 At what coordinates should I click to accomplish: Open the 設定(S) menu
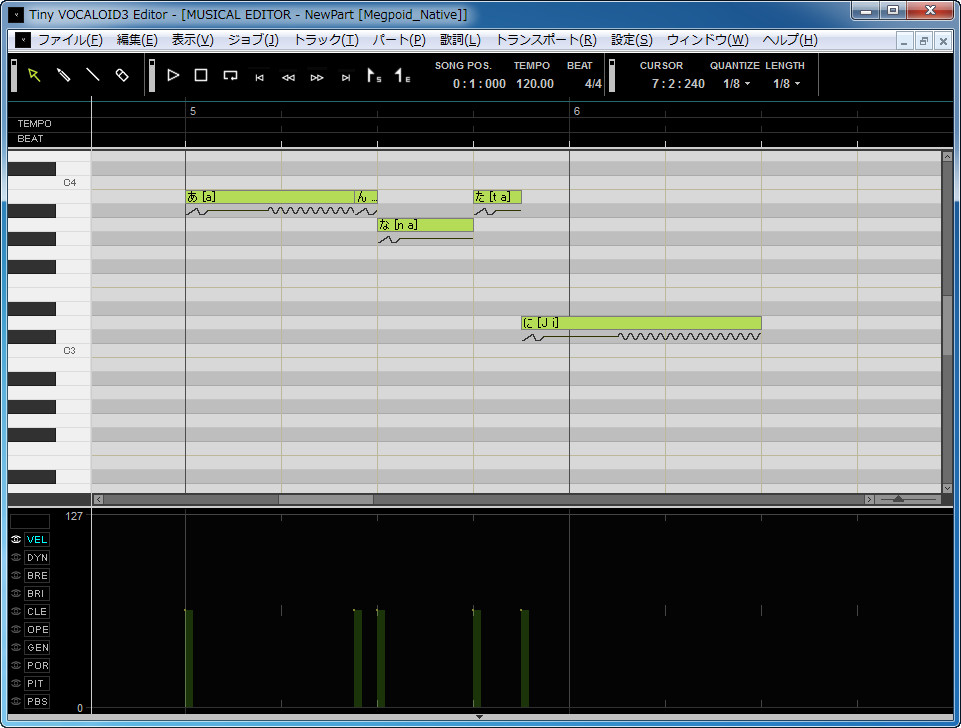631,40
